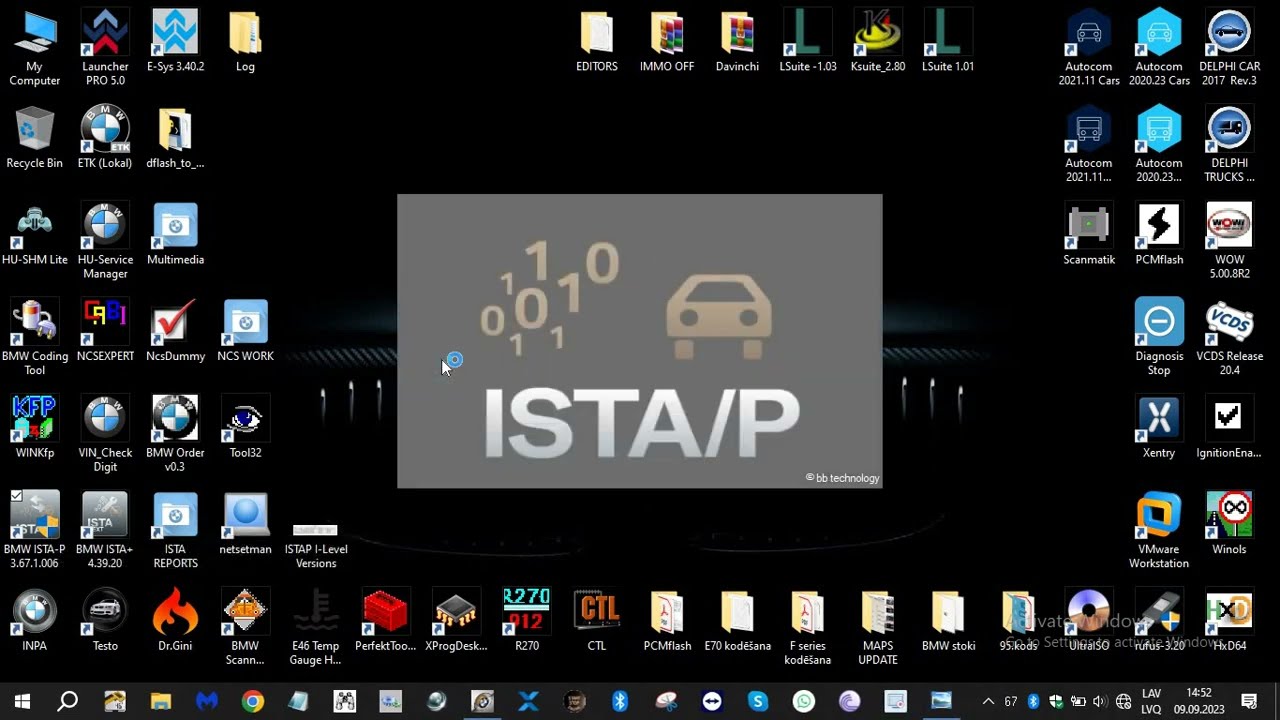Select Testo desktop icon
The height and width of the screenshot is (720, 1280).
pos(105,620)
